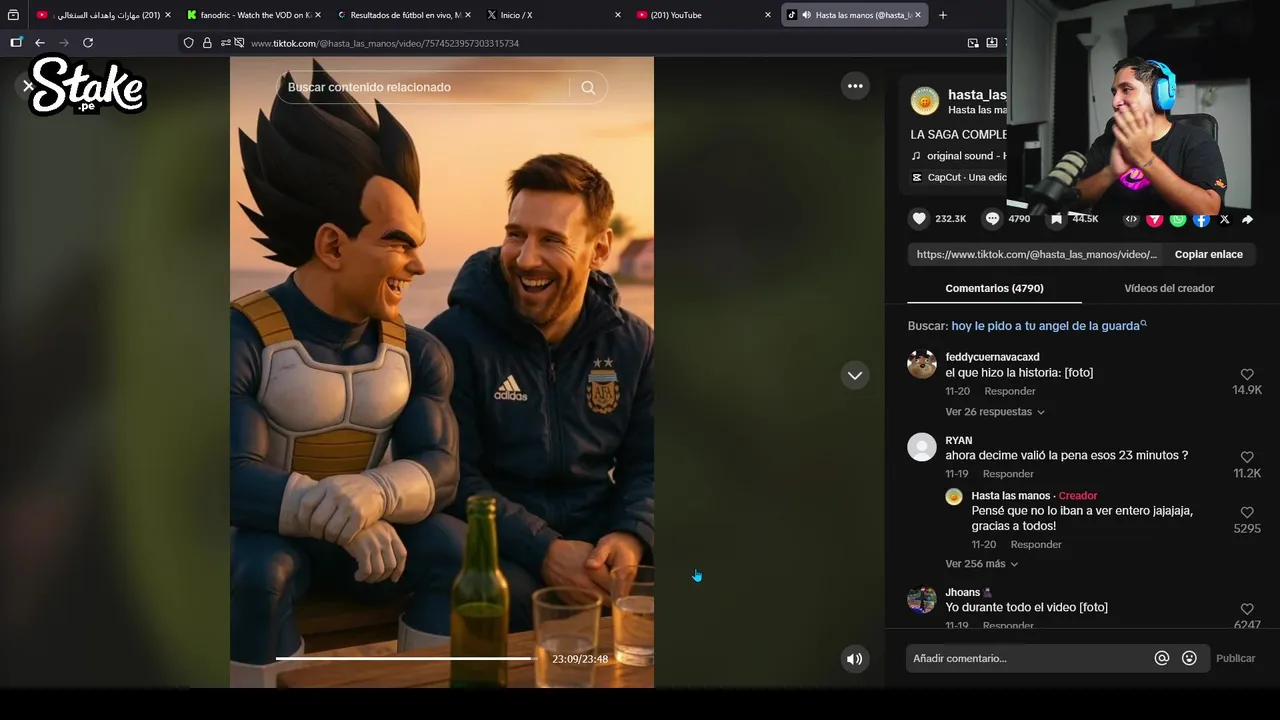Like the video with the heart icon
Viewport: 1280px width, 720px height.
pos(919,218)
